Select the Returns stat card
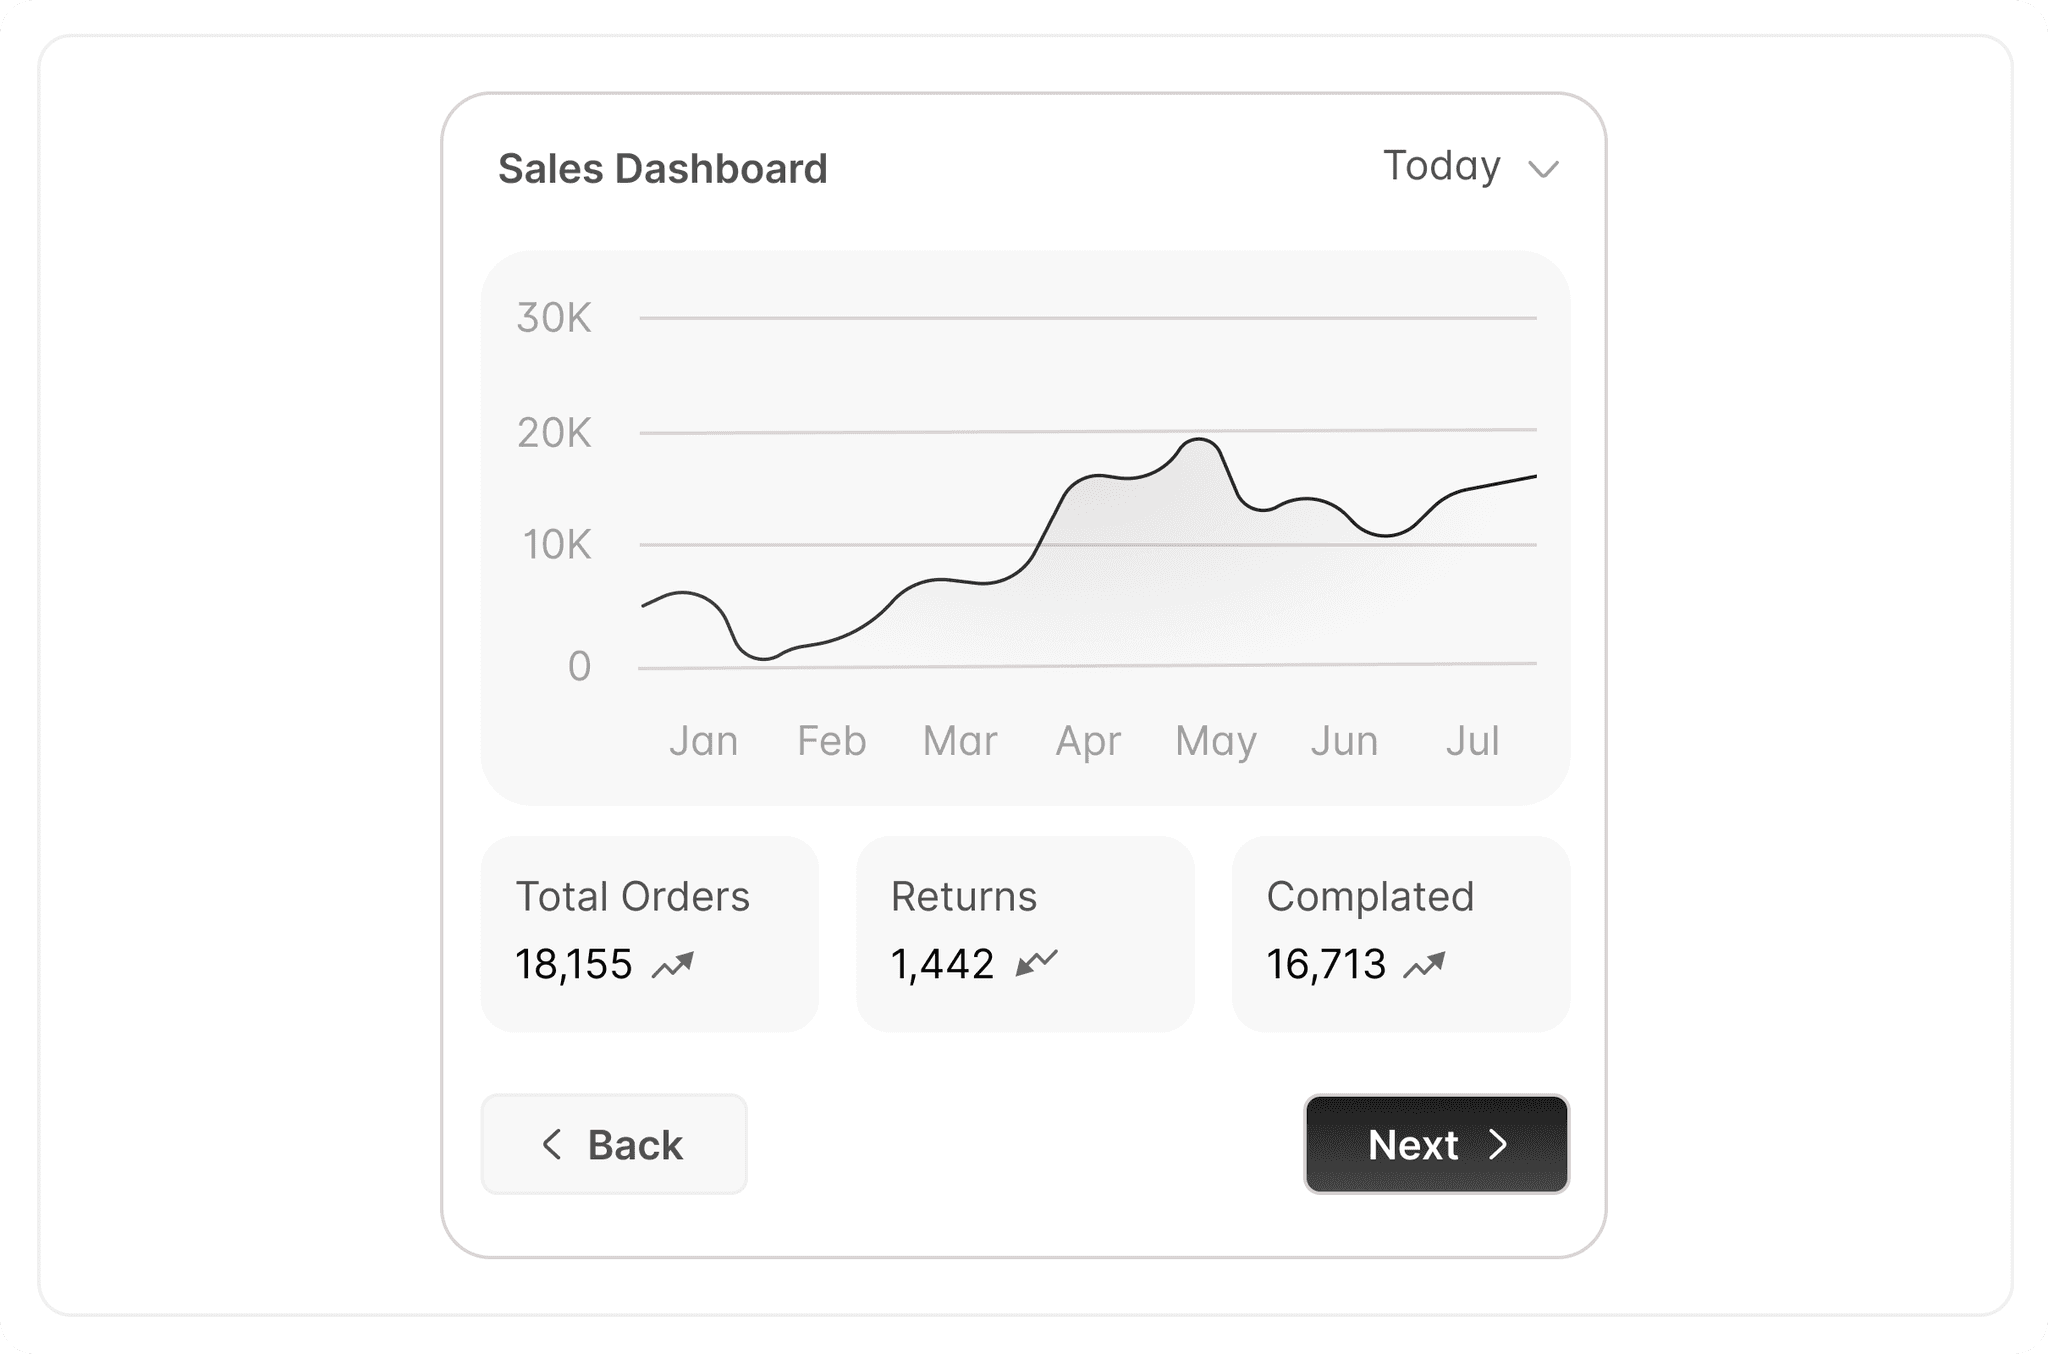The width and height of the screenshot is (2048, 1354). (x=1025, y=933)
